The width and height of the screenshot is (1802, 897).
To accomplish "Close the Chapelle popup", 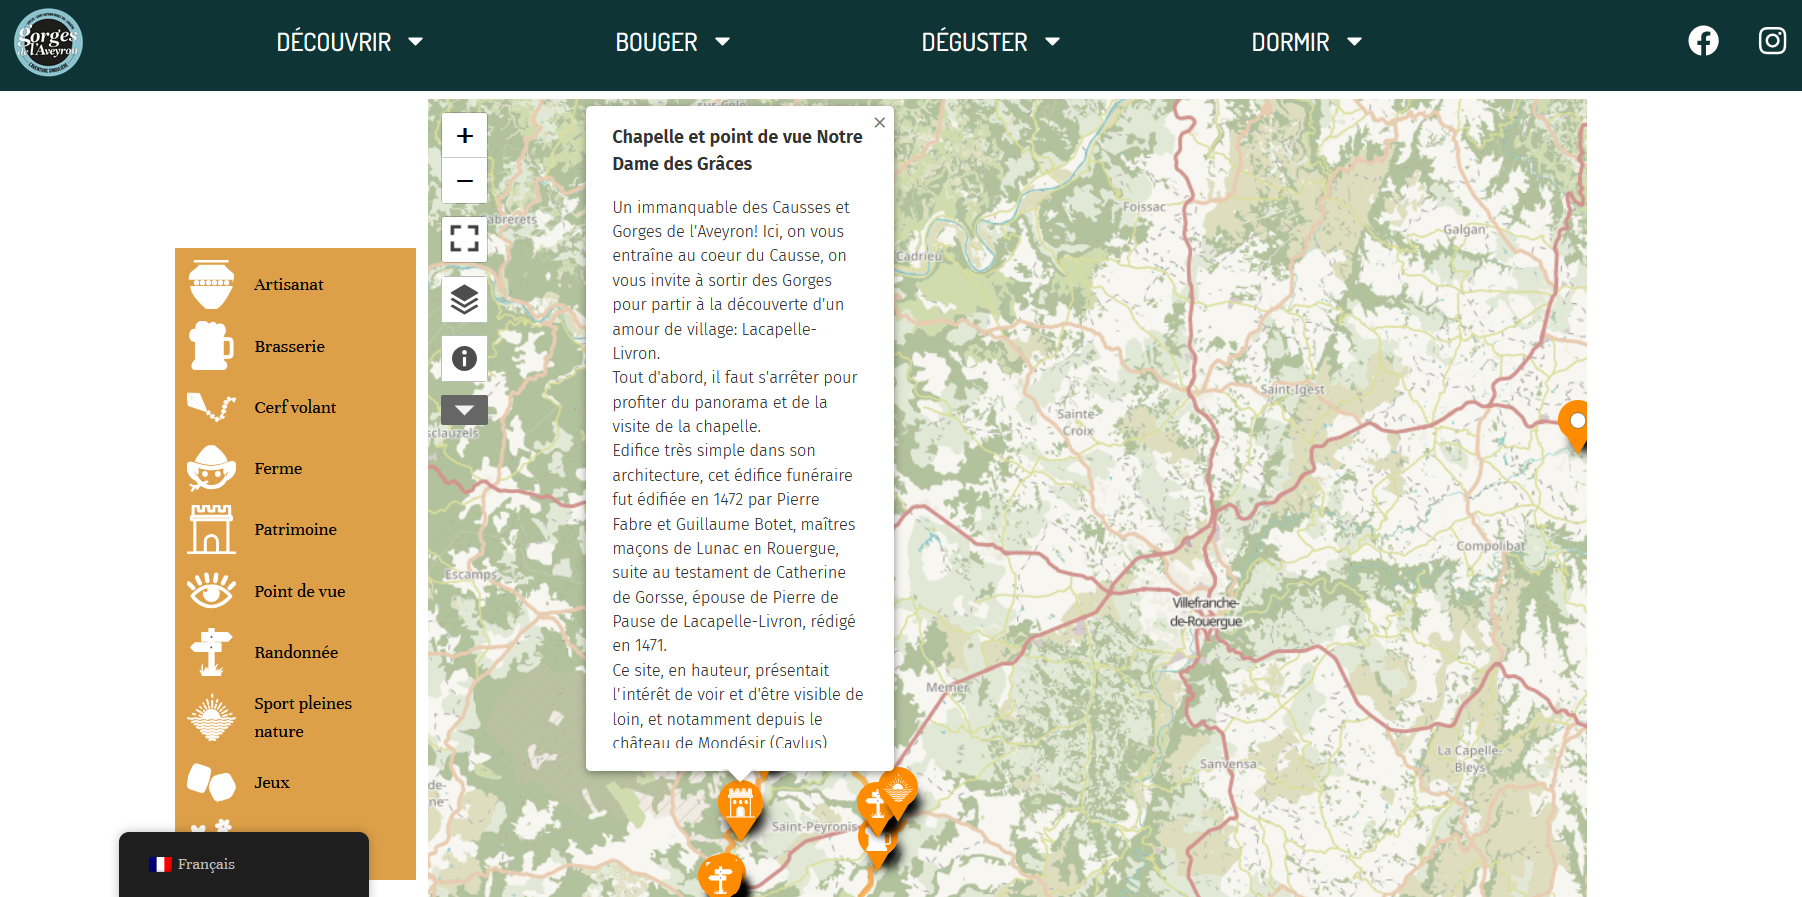I will click(x=879, y=123).
